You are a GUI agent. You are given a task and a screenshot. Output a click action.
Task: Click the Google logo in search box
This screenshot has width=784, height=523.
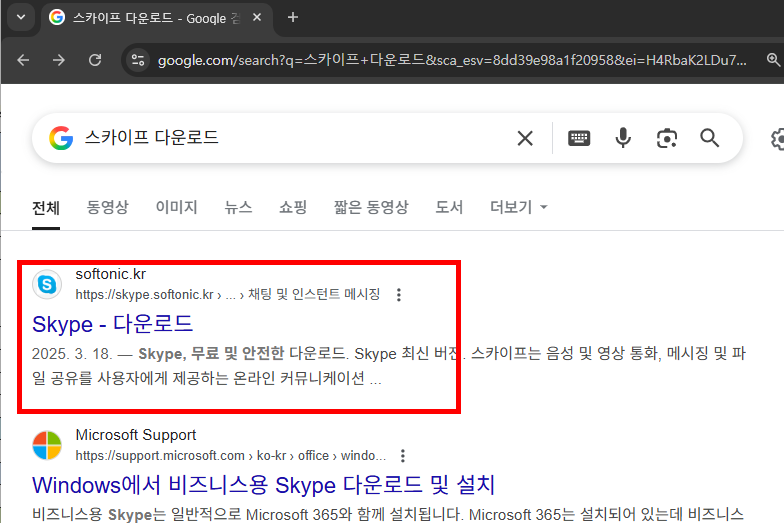click(61, 138)
